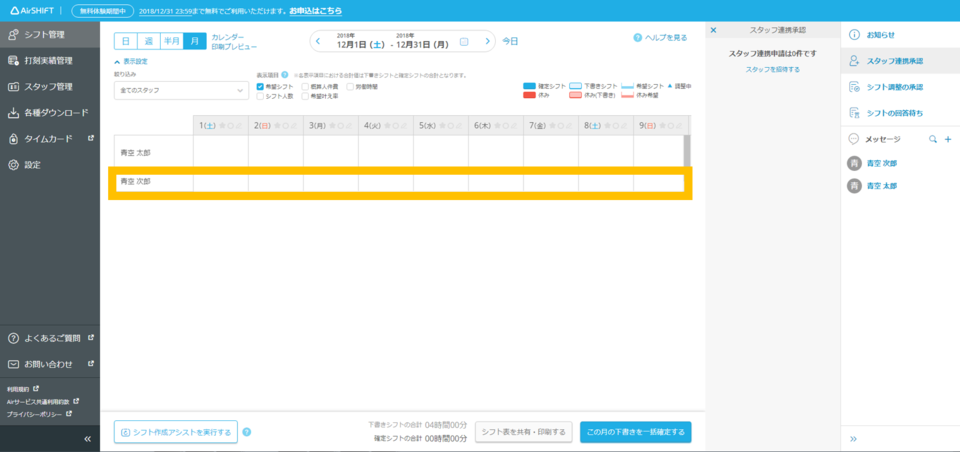
Task: Collapse the left sidebar with double chevron
Action: tap(87, 438)
